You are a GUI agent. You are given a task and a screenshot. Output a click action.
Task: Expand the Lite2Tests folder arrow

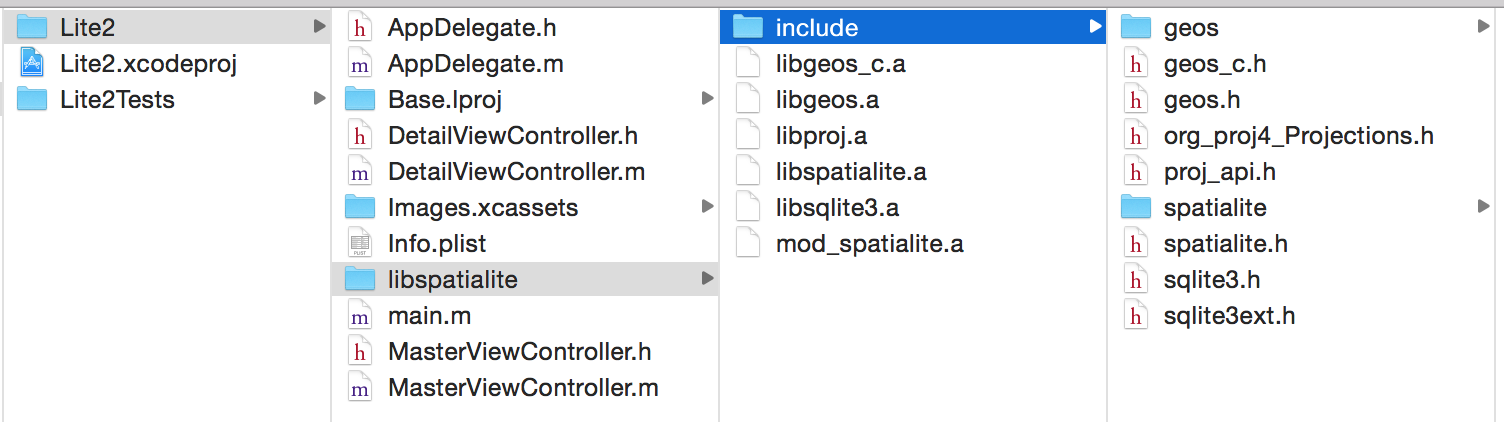320,99
